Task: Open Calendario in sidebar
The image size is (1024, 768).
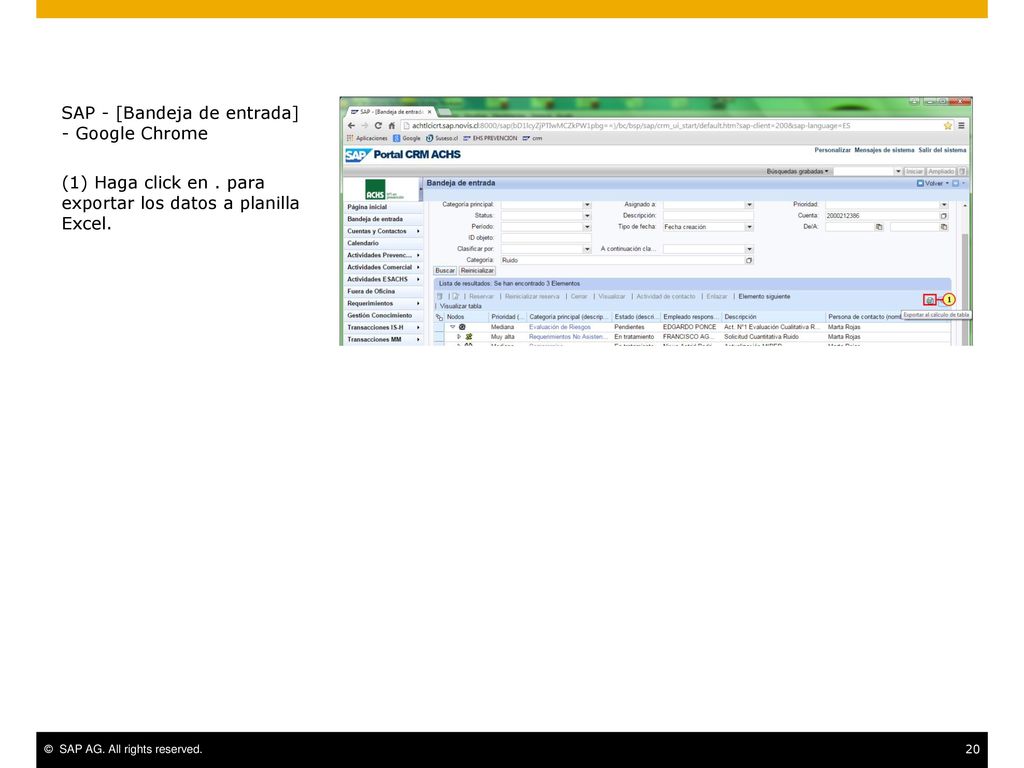Action: (x=363, y=244)
